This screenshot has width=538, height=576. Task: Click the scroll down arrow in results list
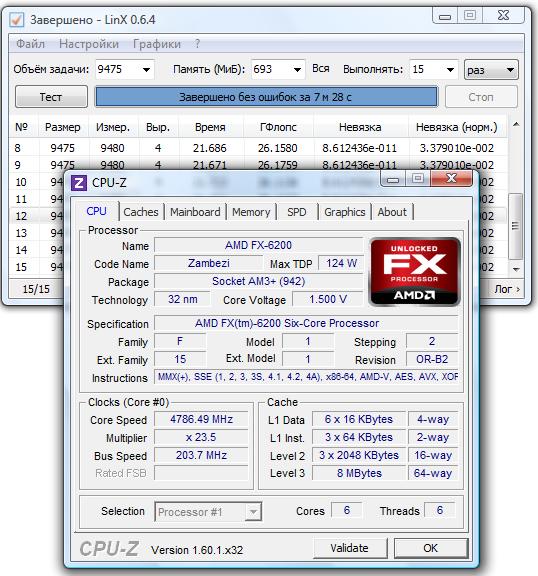click(516, 269)
